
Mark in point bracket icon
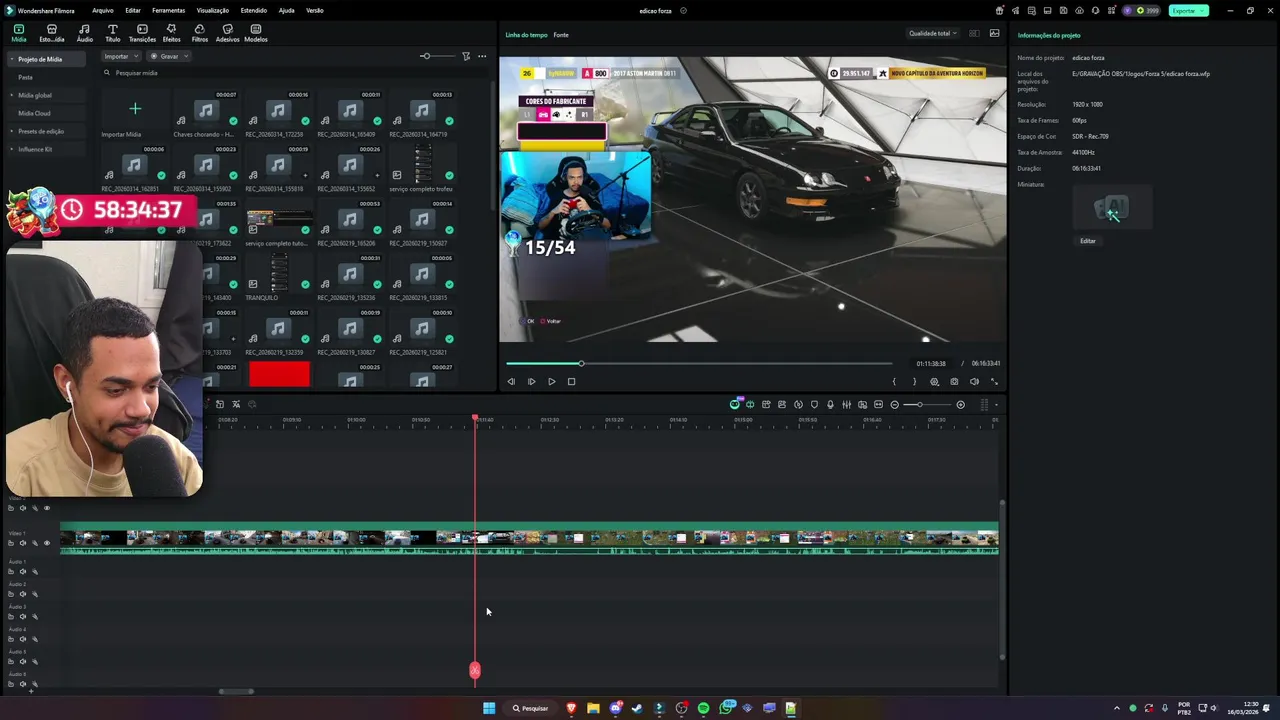[x=894, y=381]
